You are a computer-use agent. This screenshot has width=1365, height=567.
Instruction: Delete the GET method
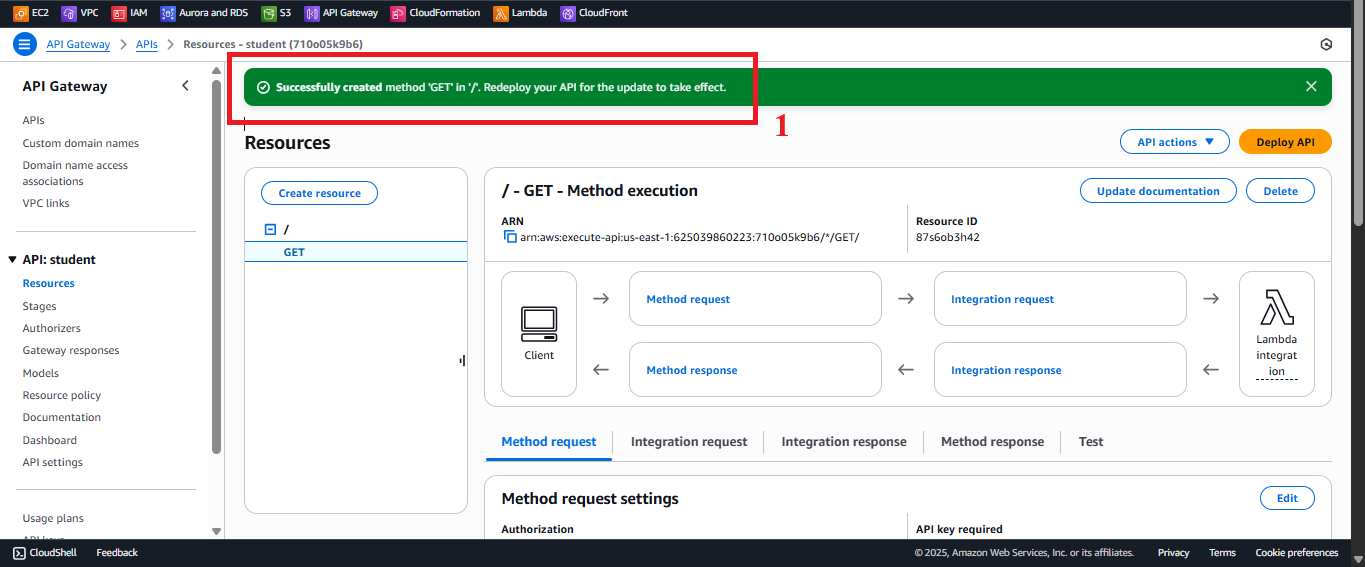(1280, 191)
